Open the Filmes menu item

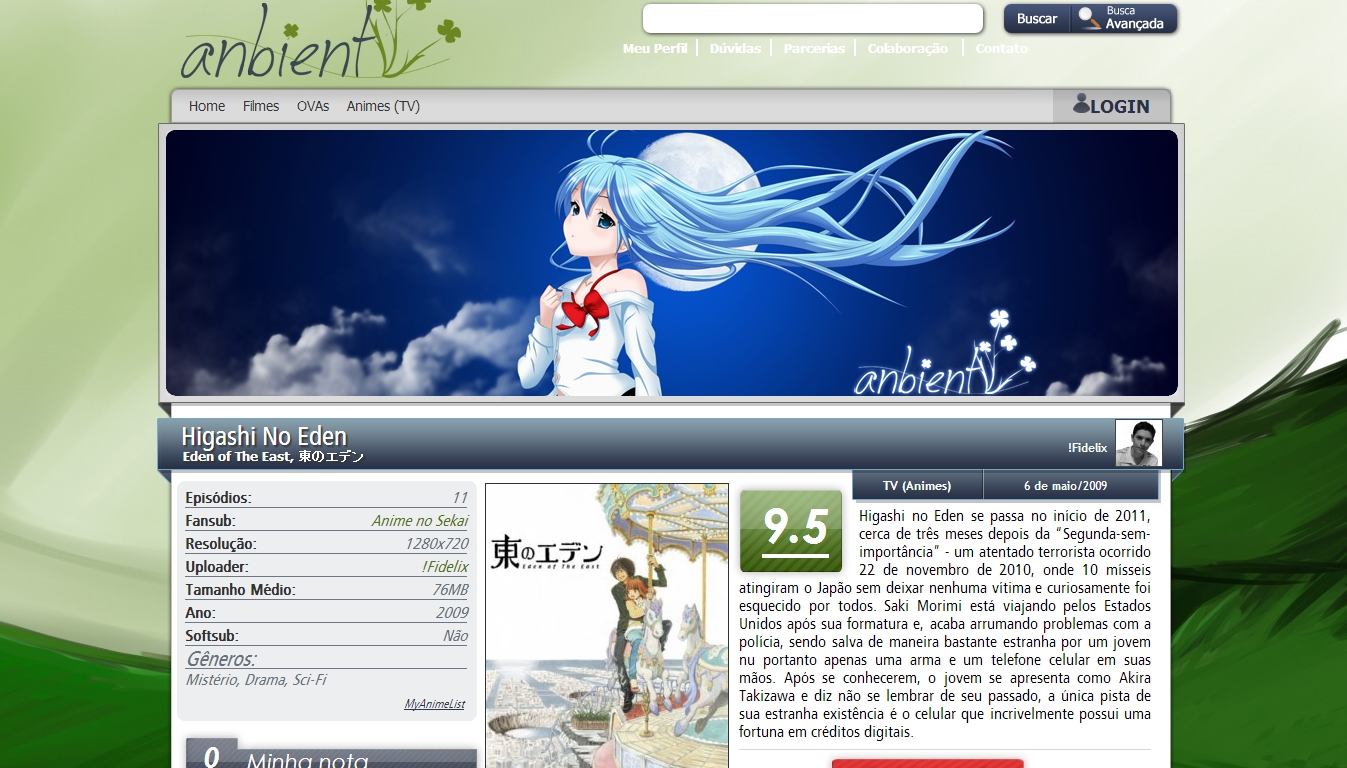pos(261,106)
